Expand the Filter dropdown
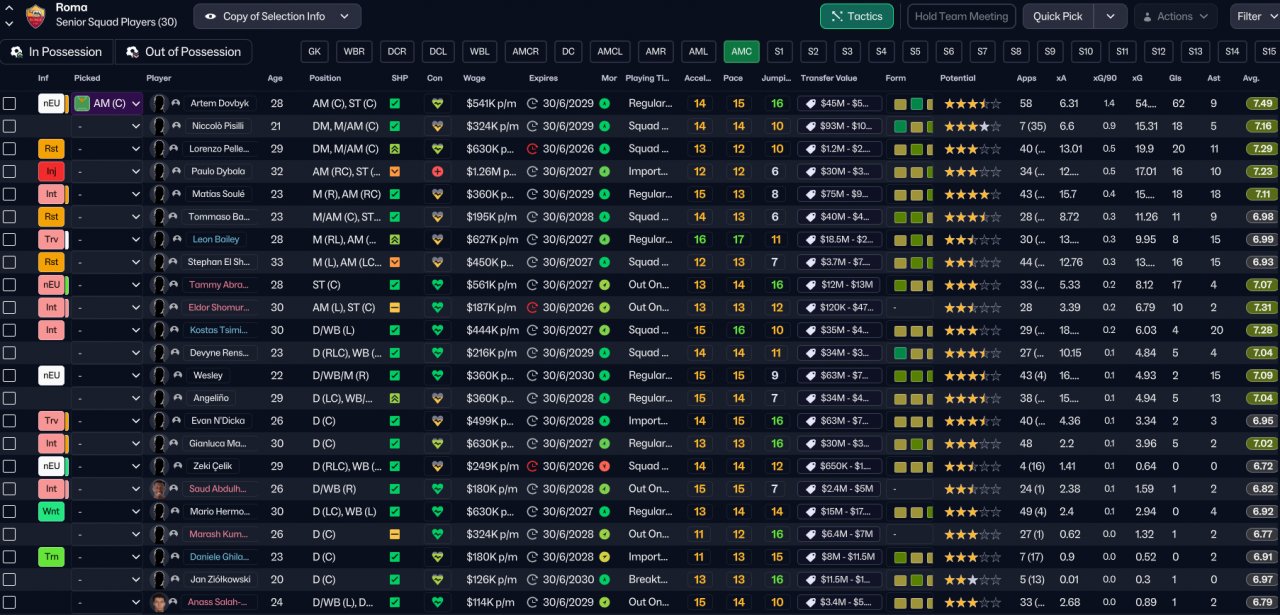The image size is (1280, 615). (1256, 16)
